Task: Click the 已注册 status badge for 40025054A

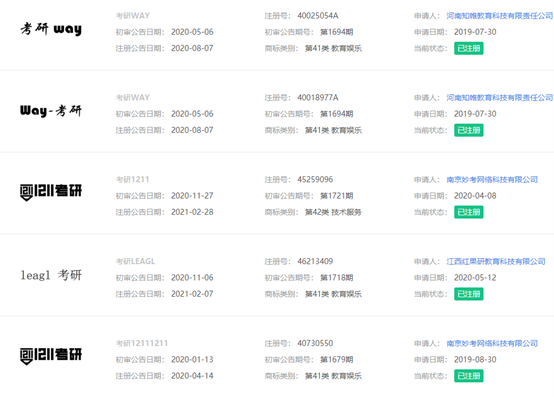Action: (468, 48)
